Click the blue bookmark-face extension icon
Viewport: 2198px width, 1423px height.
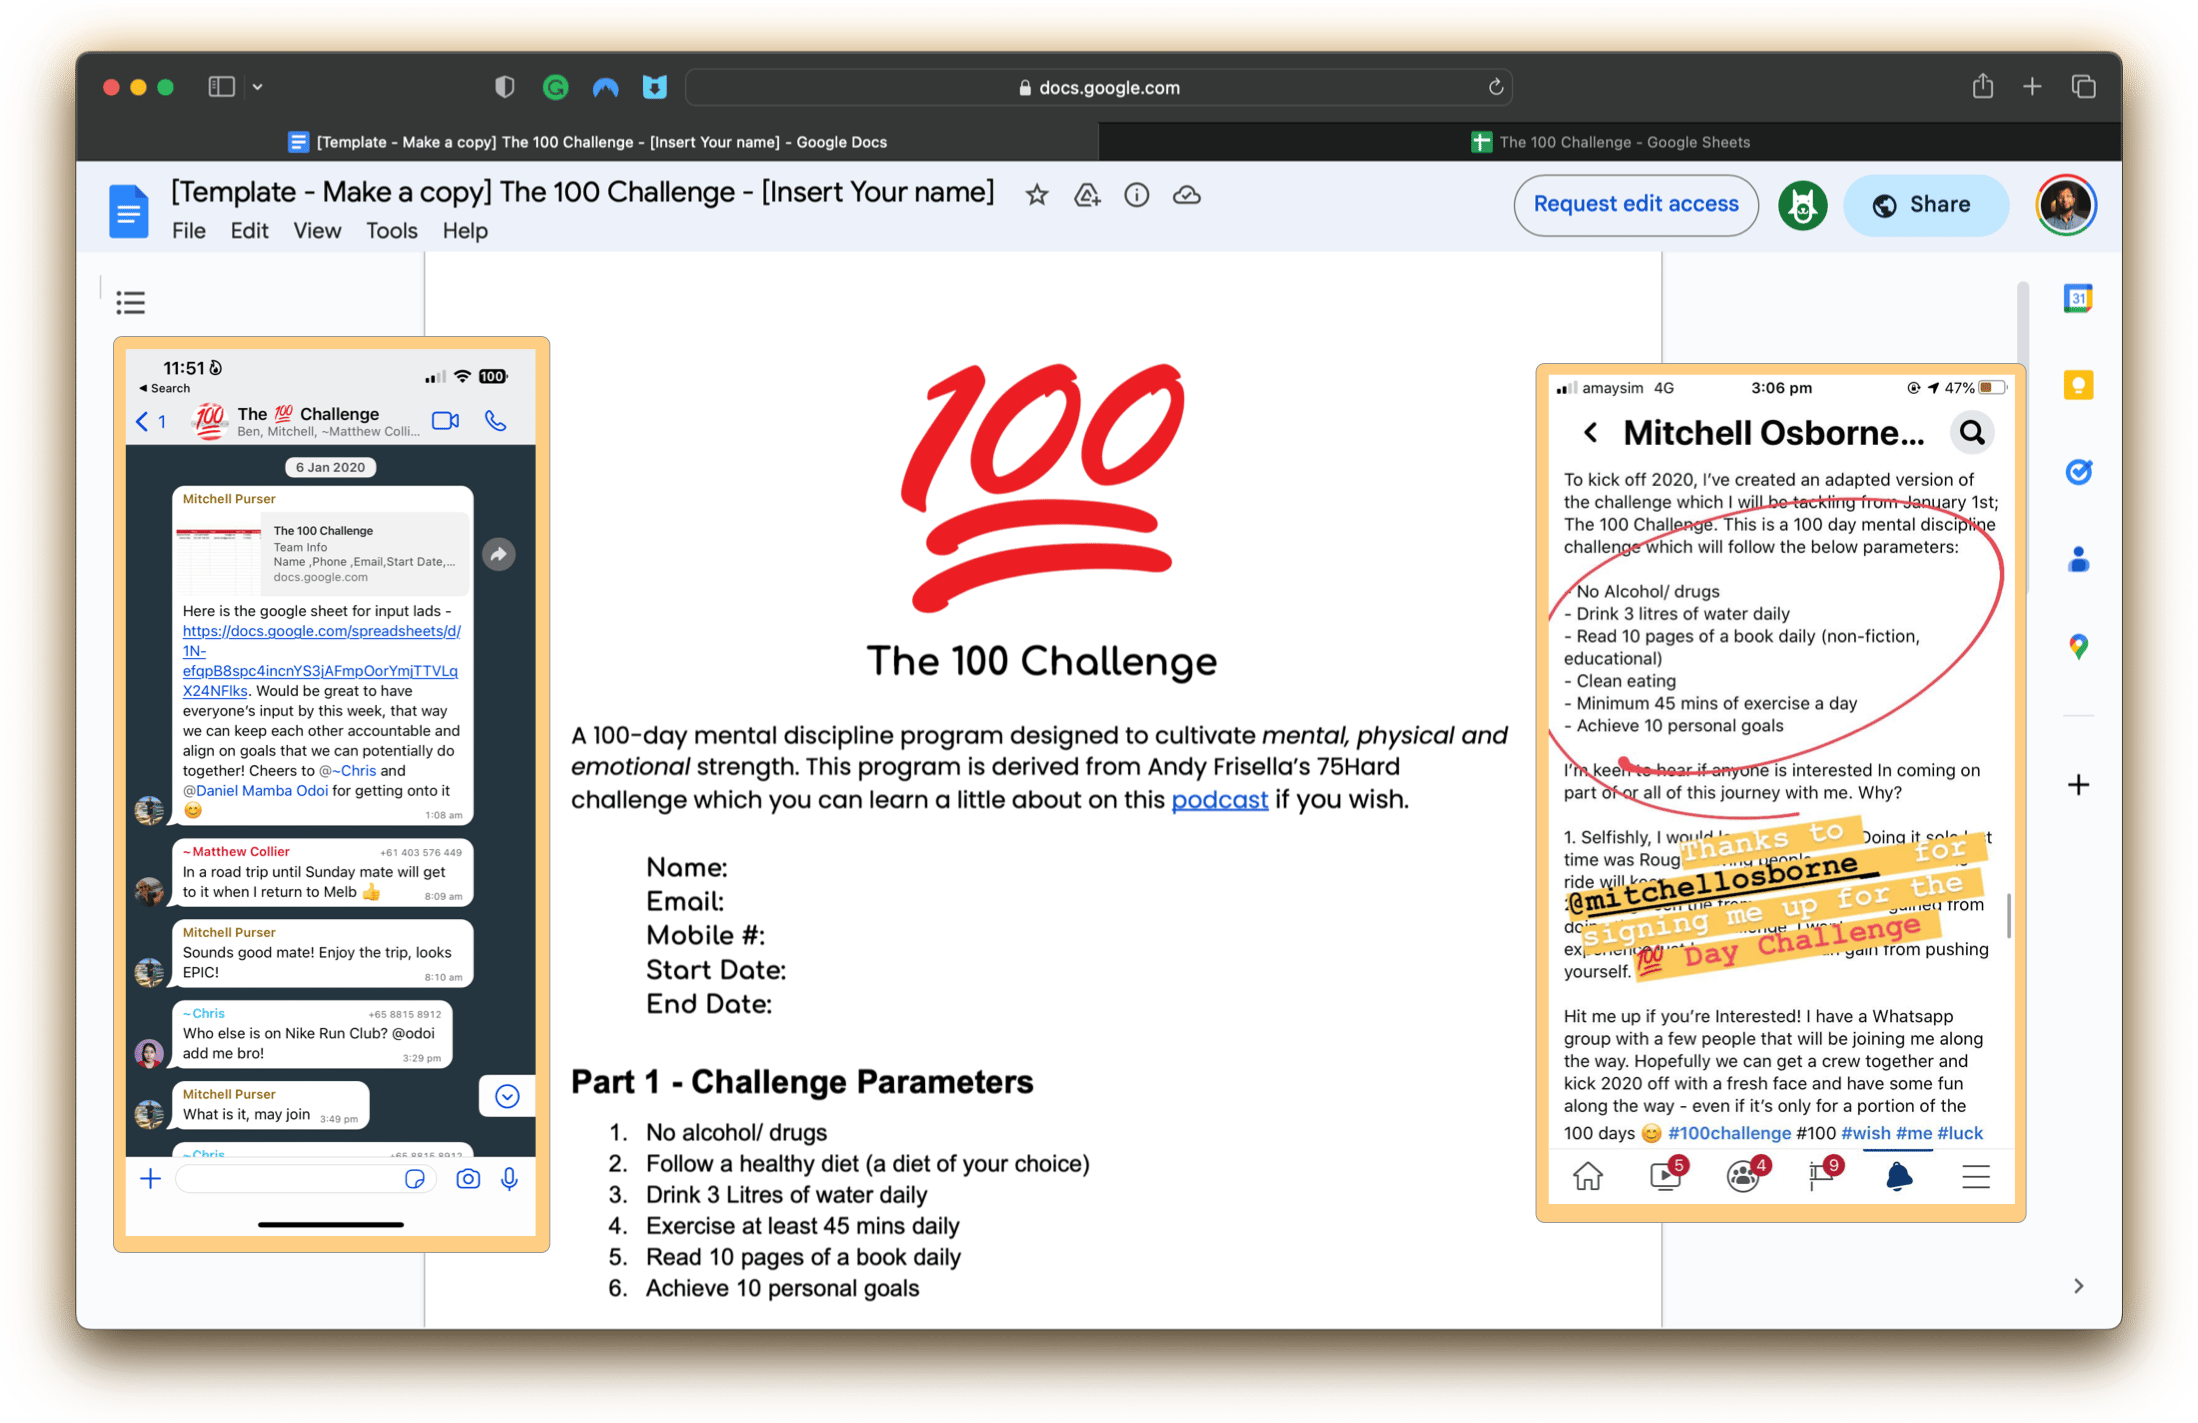654,87
